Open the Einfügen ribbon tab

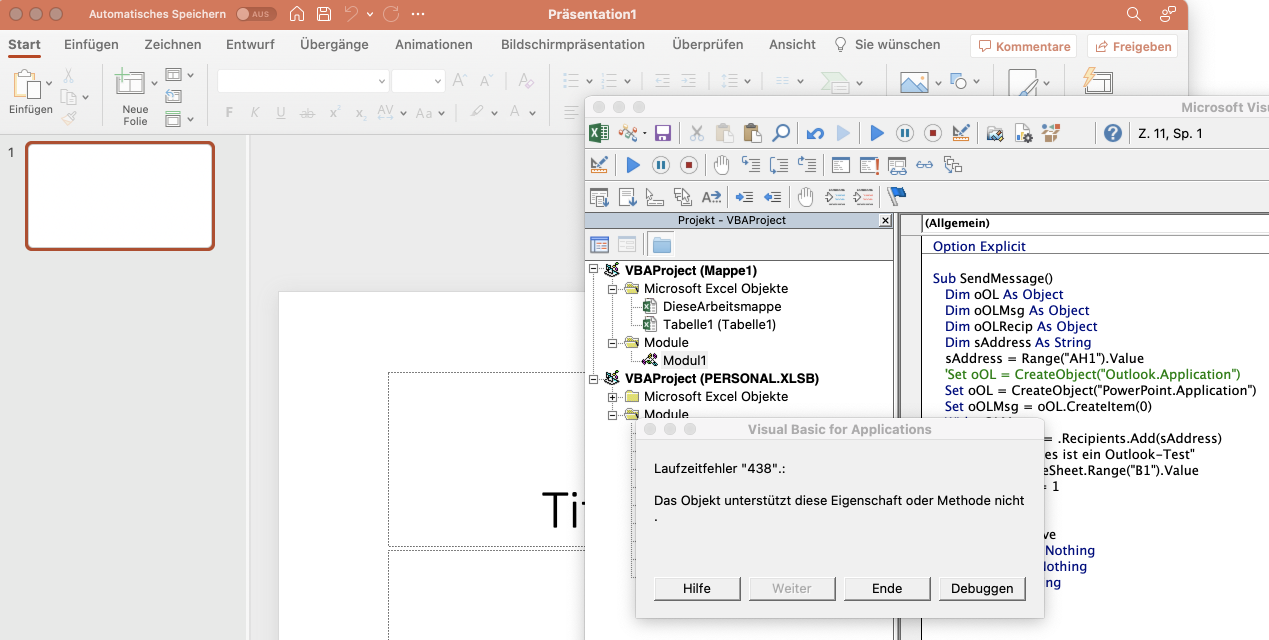[x=91, y=44]
